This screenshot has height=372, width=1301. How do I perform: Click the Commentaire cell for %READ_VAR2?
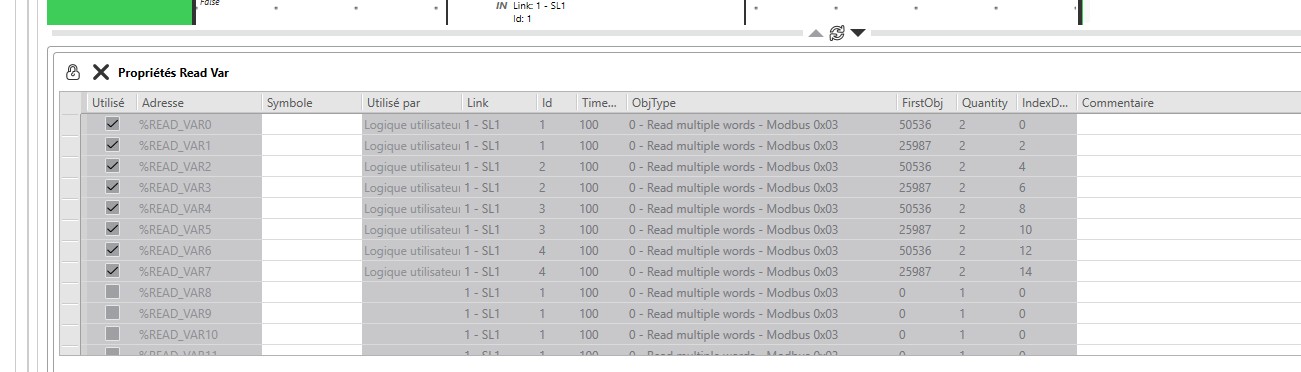(x=1188, y=166)
